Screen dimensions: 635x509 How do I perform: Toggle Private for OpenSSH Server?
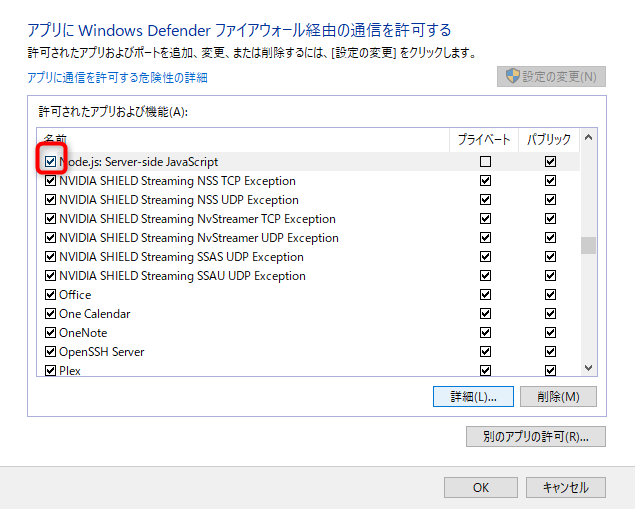click(x=485, y=352)
